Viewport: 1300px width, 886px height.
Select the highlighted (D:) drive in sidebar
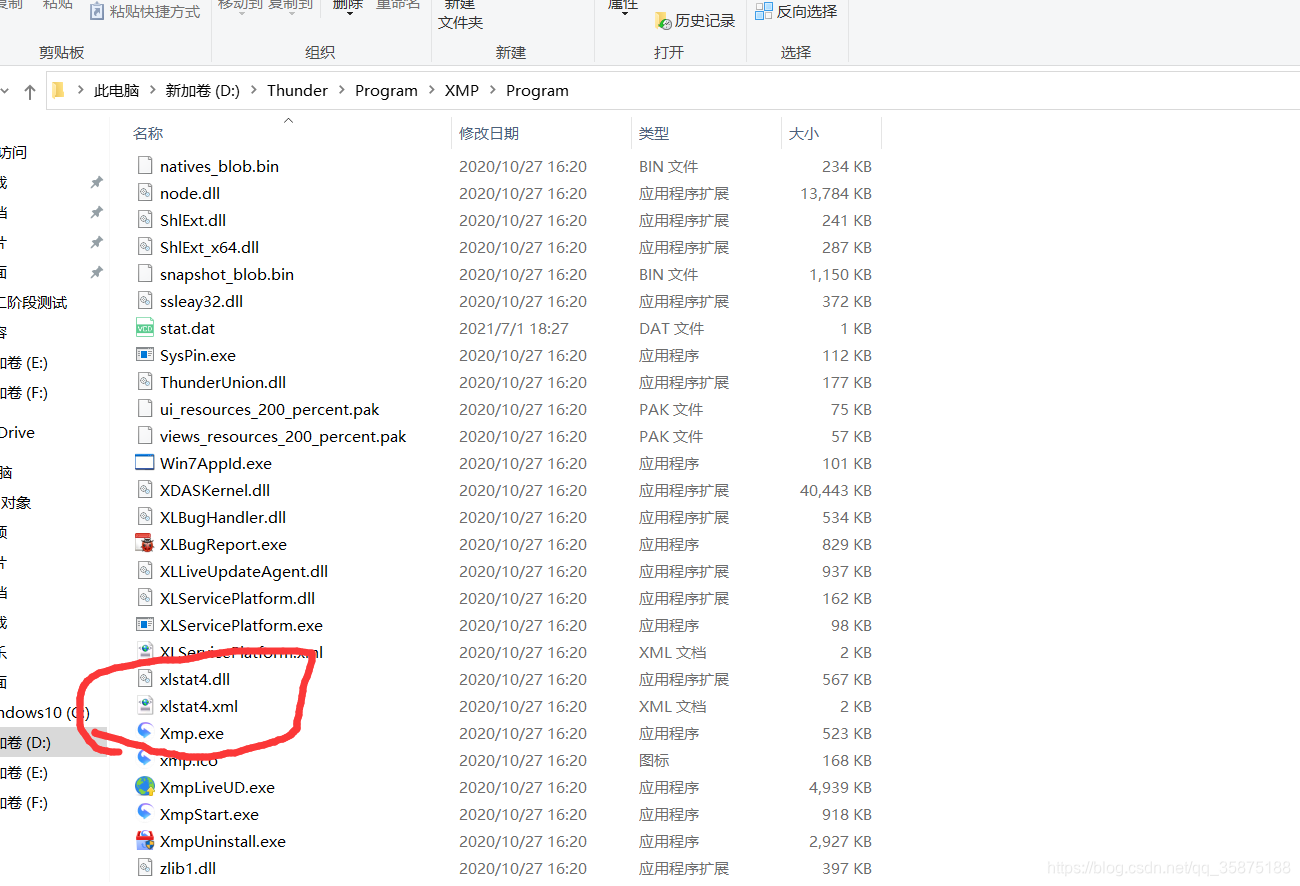(x=53, y=742)
